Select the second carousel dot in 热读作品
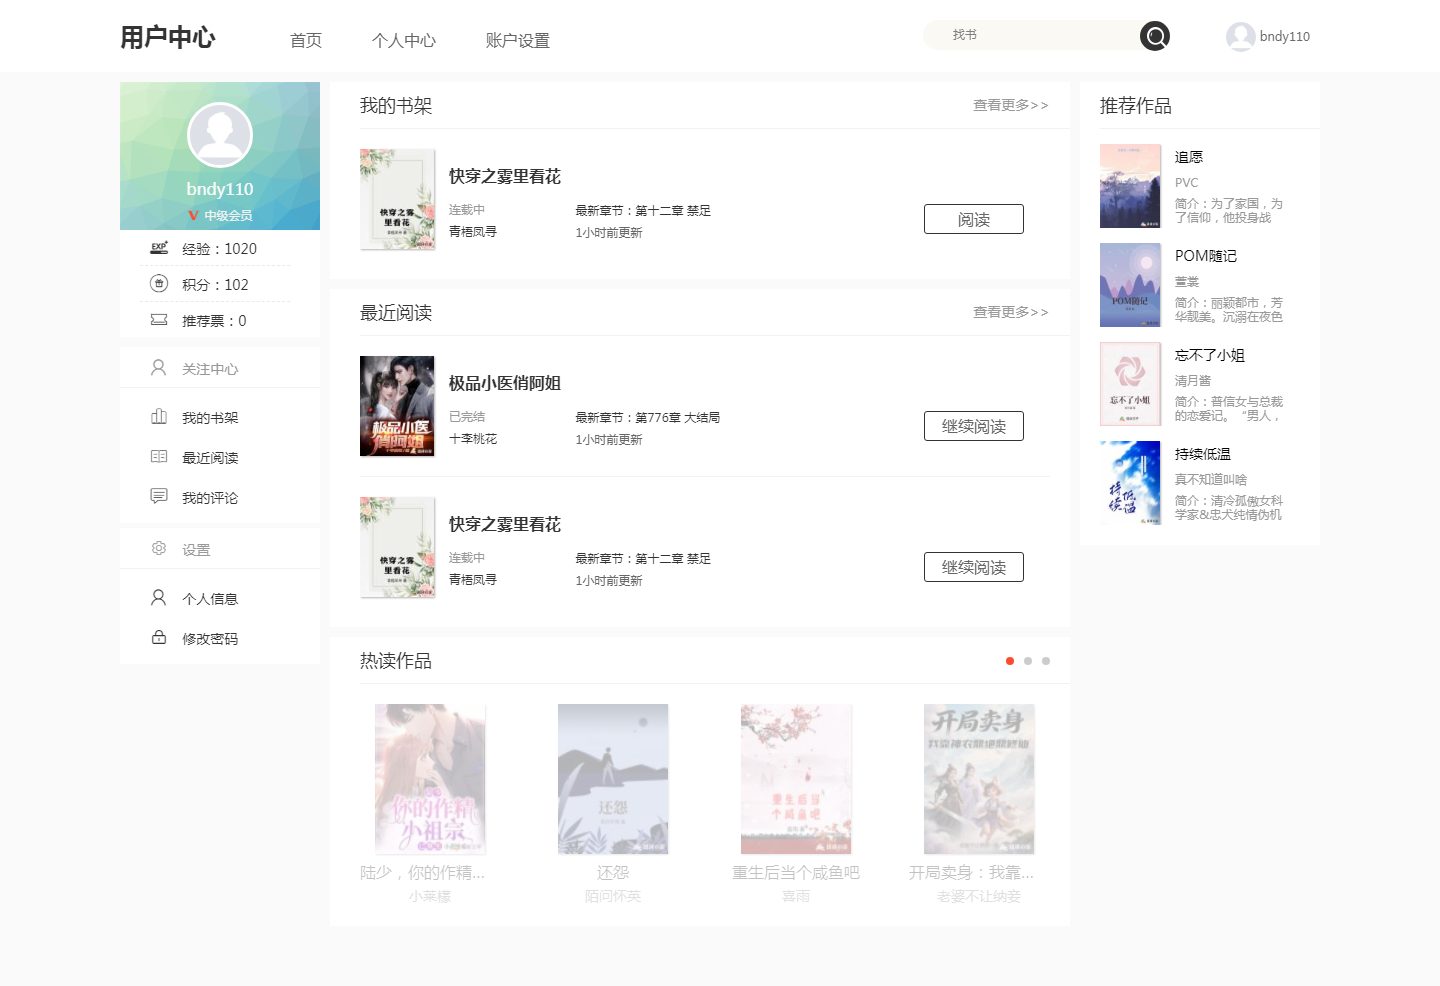This screenshot has height=986, width=1440. (1028, 661)
